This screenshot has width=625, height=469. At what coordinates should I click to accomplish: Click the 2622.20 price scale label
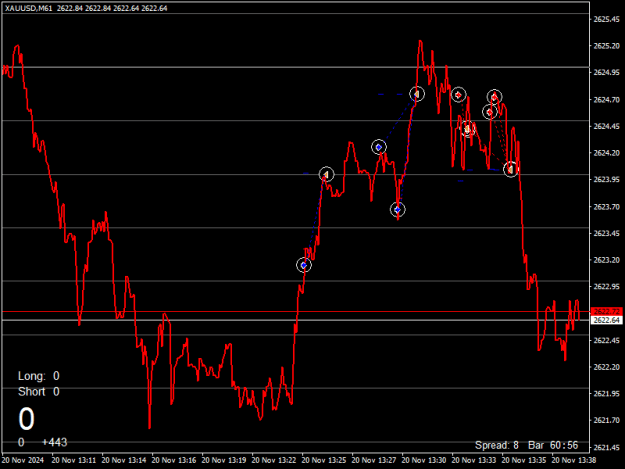click(x=606, y=367)
